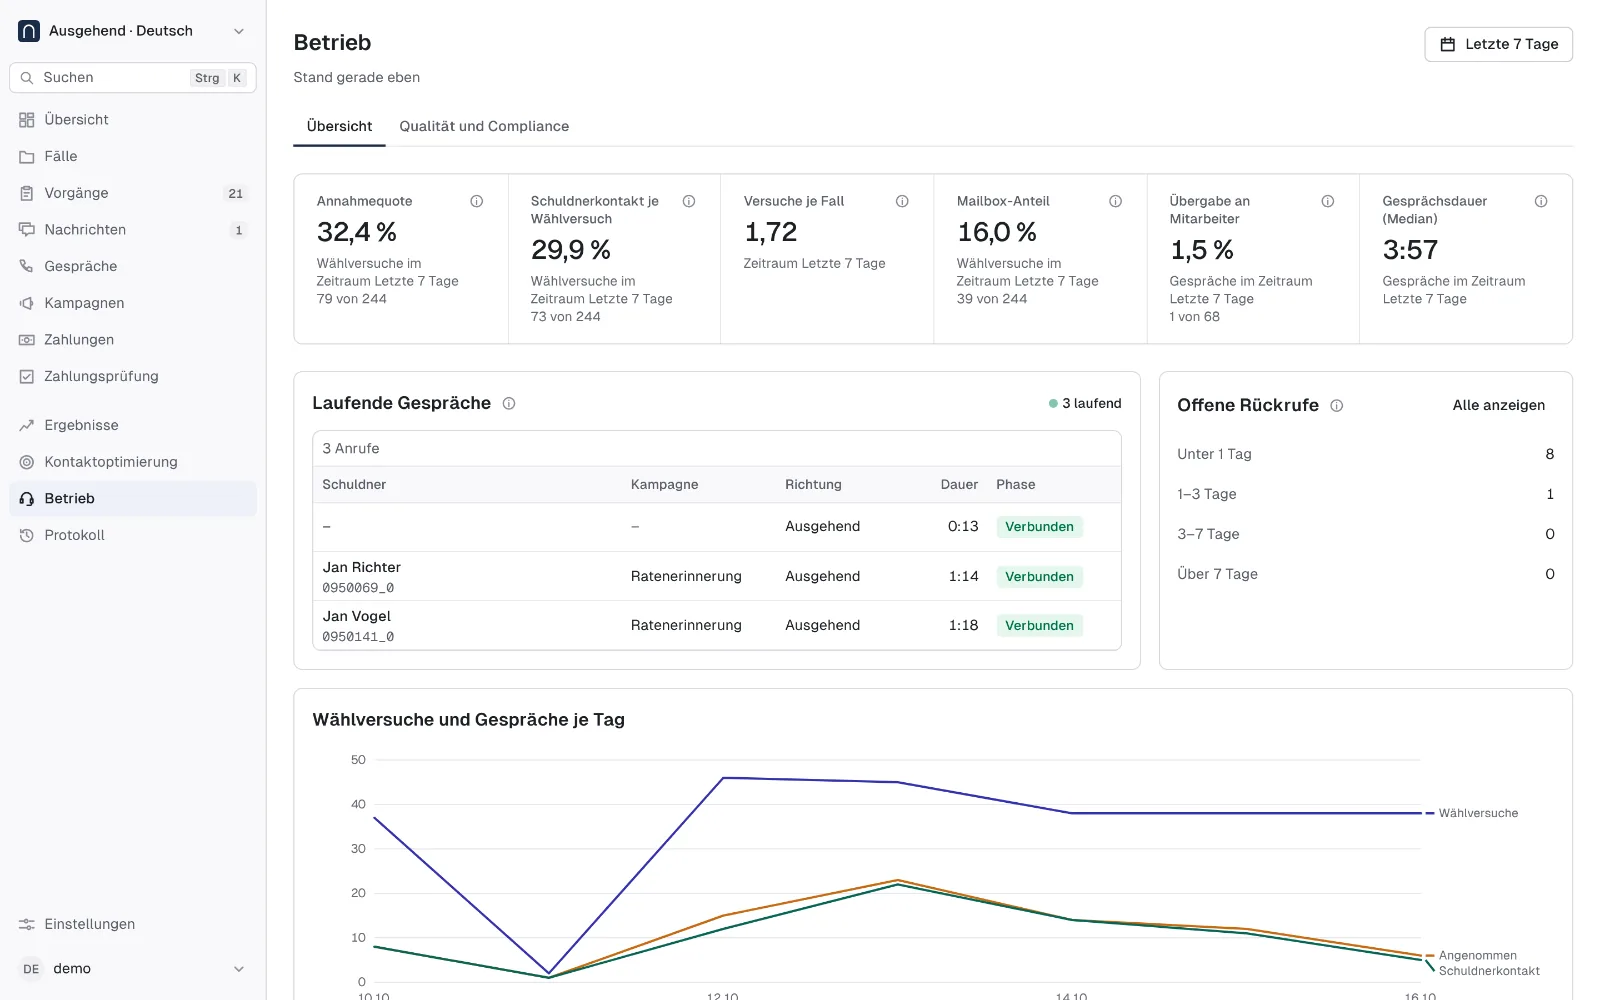Click the Ergebnisse trend icon

tap(27, 425)
